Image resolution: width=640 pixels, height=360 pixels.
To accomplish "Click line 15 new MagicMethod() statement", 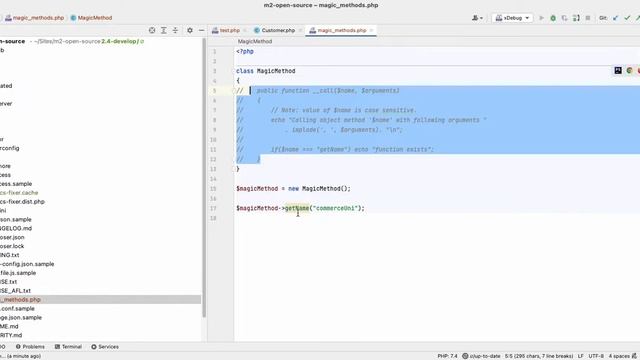I will coord(293,189).
